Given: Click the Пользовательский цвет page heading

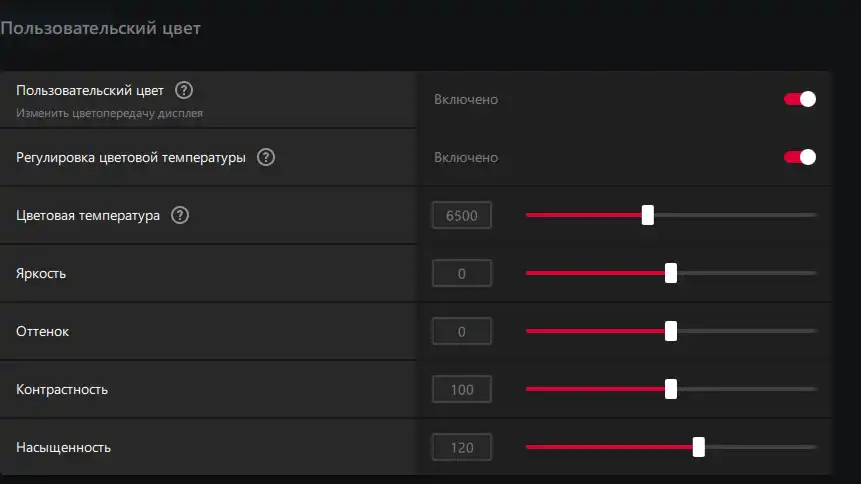Looking at the screenshot, I should coord(100,28).
